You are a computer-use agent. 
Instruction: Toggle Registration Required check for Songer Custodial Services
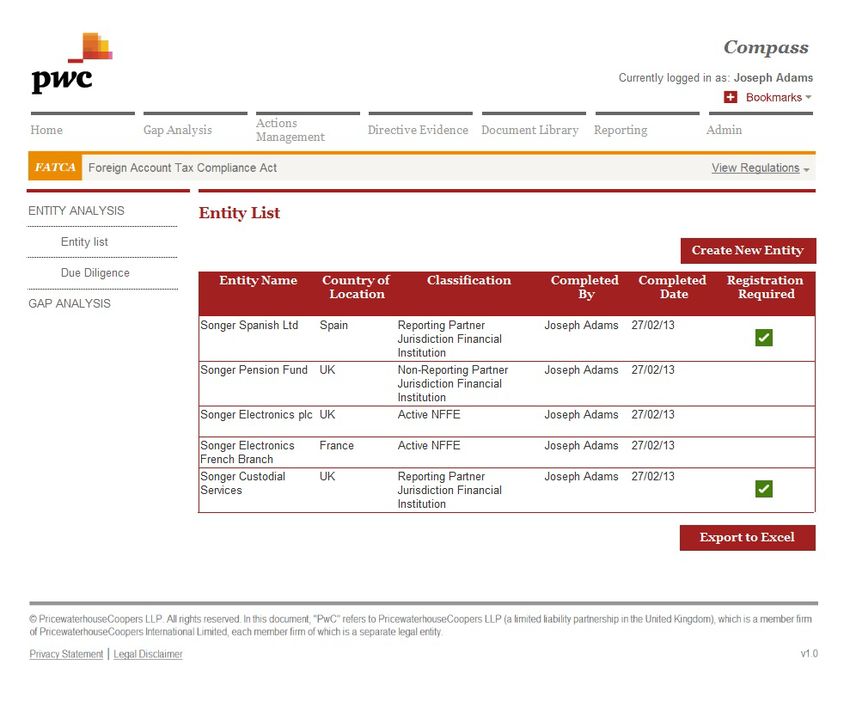763,489
